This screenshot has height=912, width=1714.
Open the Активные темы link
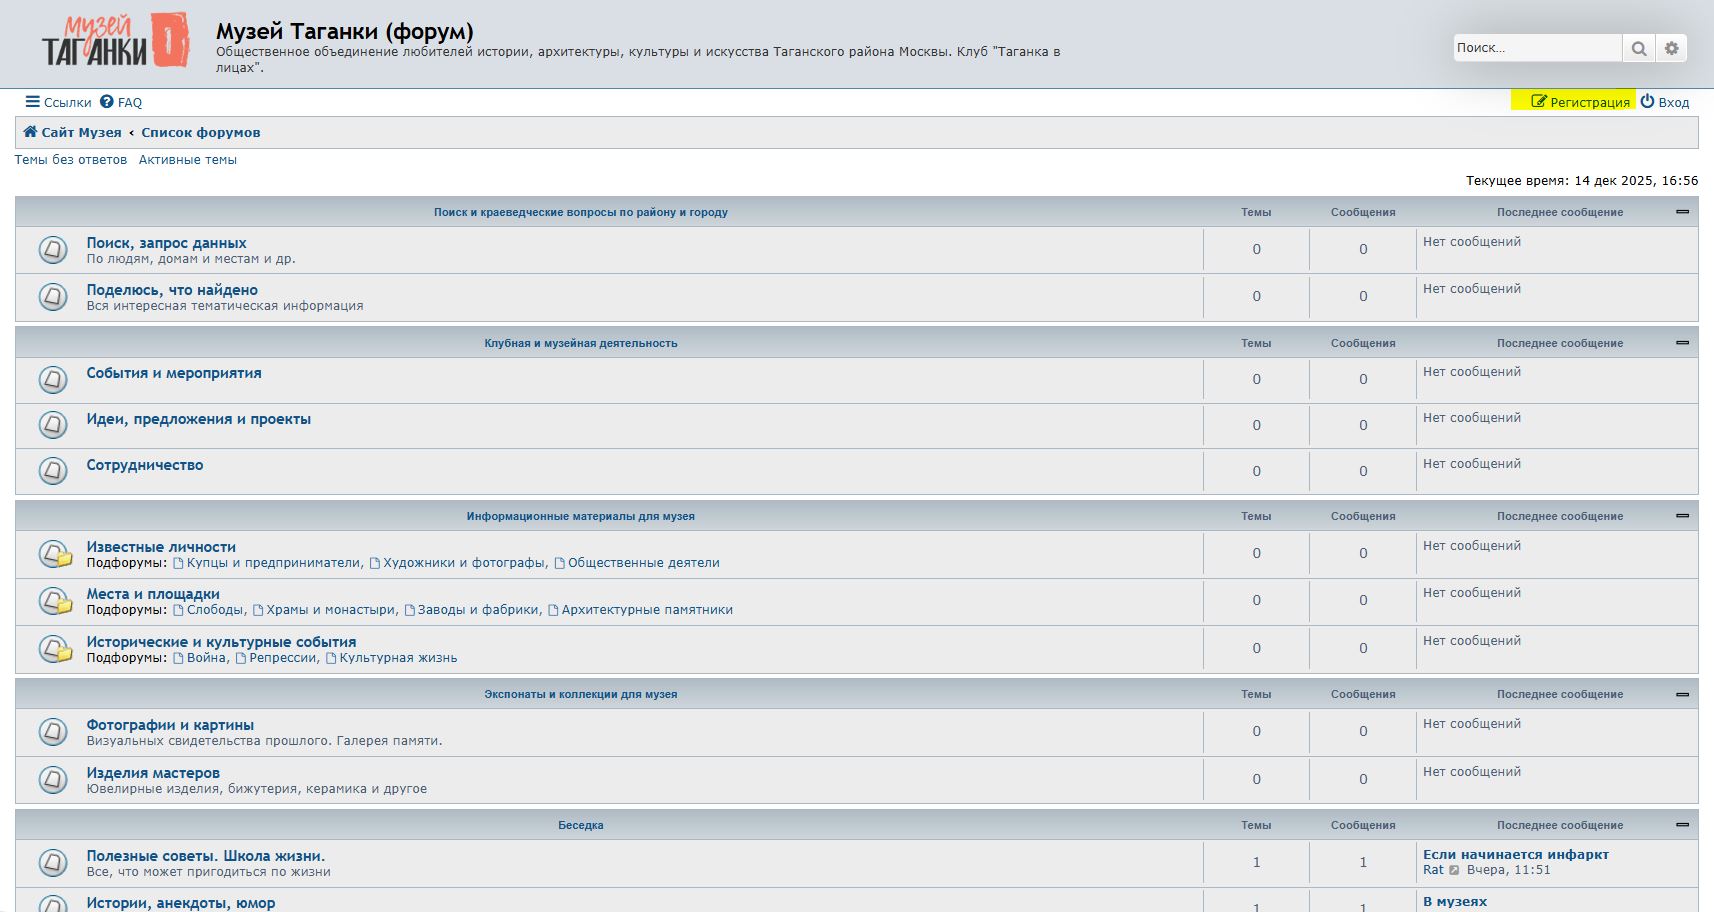click(x=187, y=160)
